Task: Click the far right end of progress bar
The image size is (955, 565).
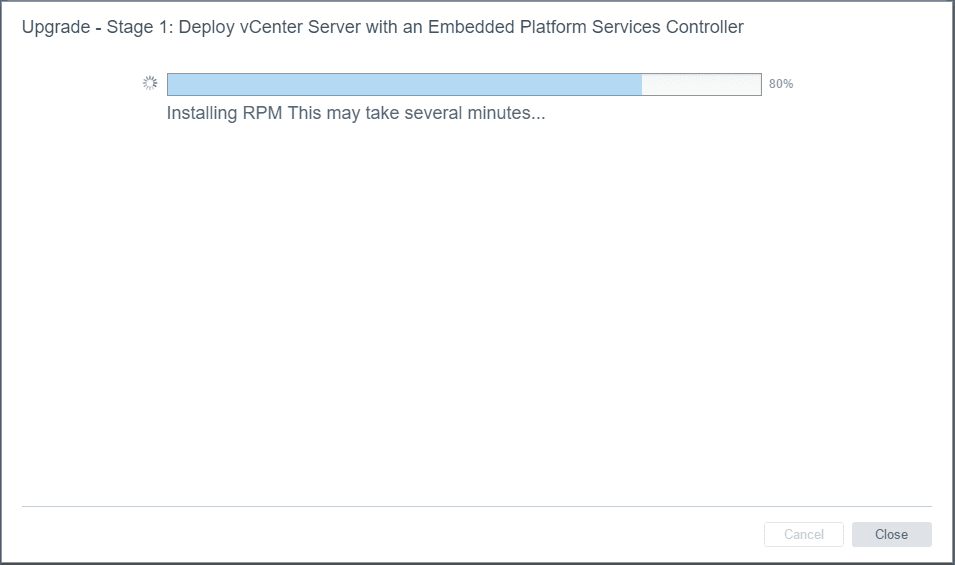Action: 759,84
